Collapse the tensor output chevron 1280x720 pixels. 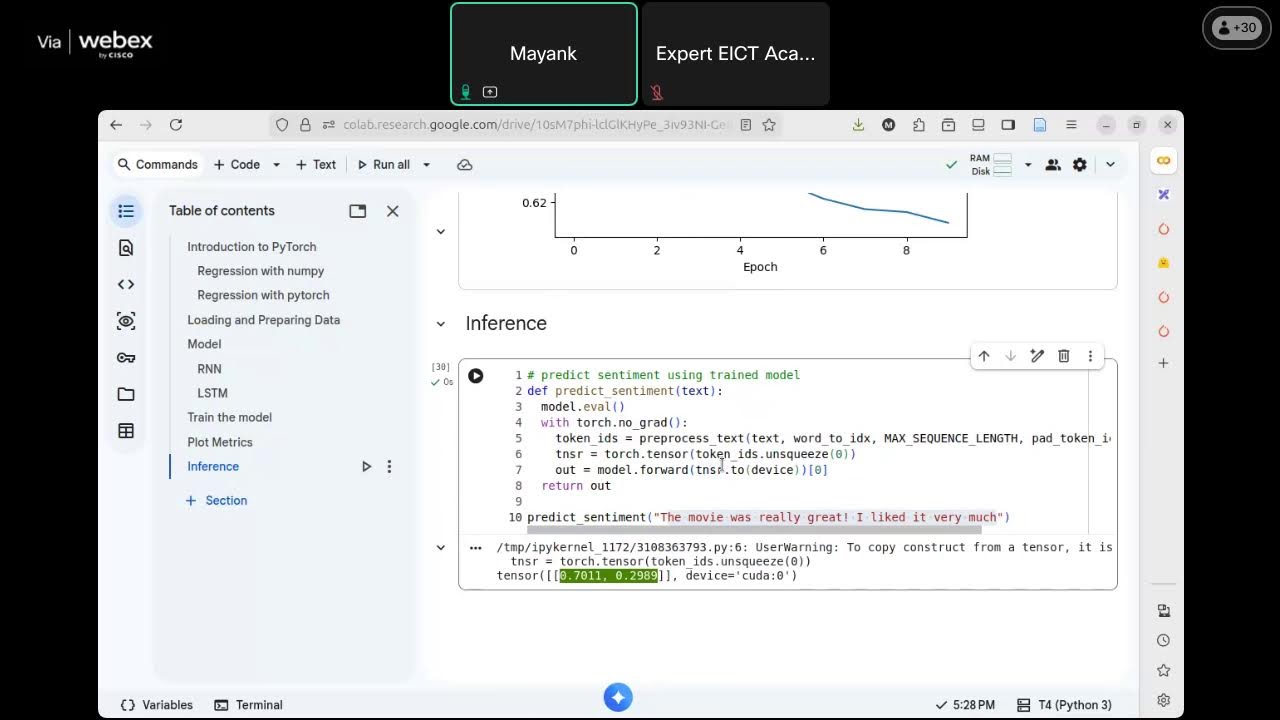pos(440,548)
